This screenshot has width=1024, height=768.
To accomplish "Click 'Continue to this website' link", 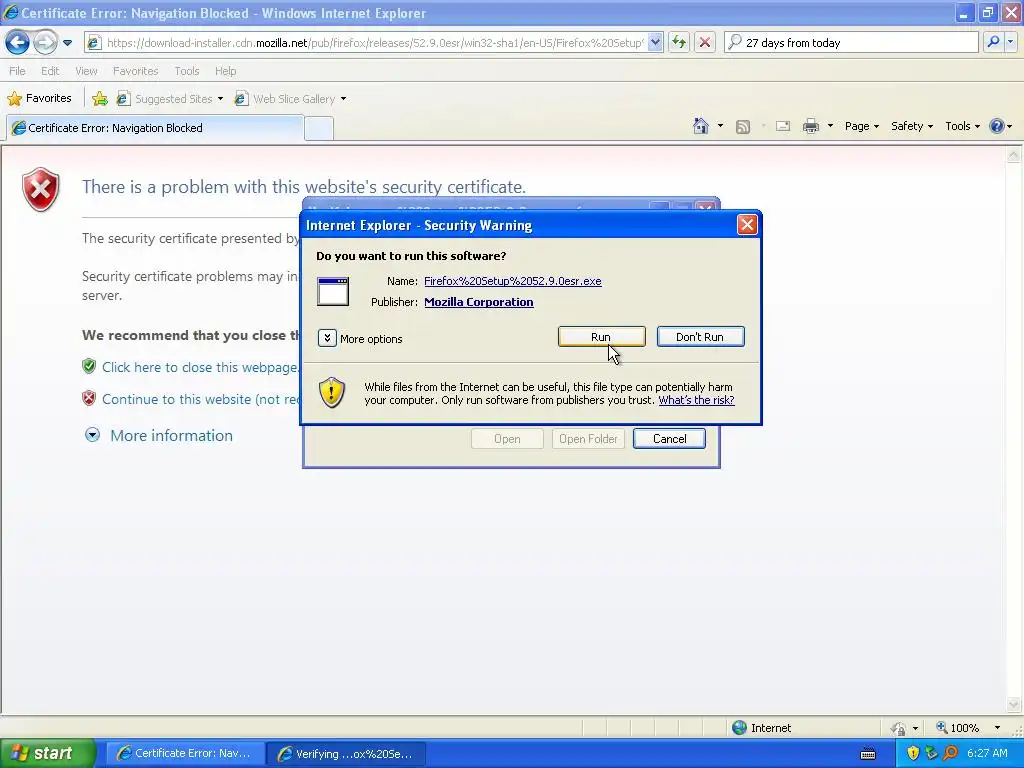I will click(200, 399).
